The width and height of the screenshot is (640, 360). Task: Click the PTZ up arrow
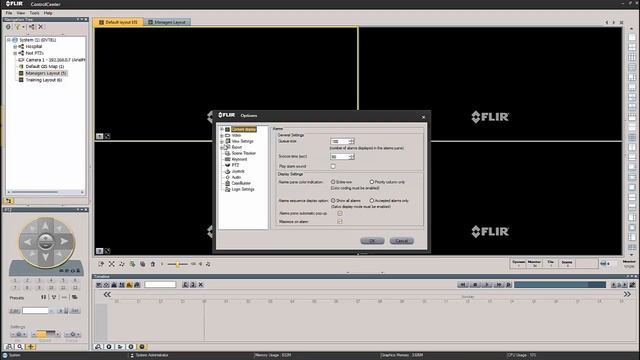[x=46, y=226]
